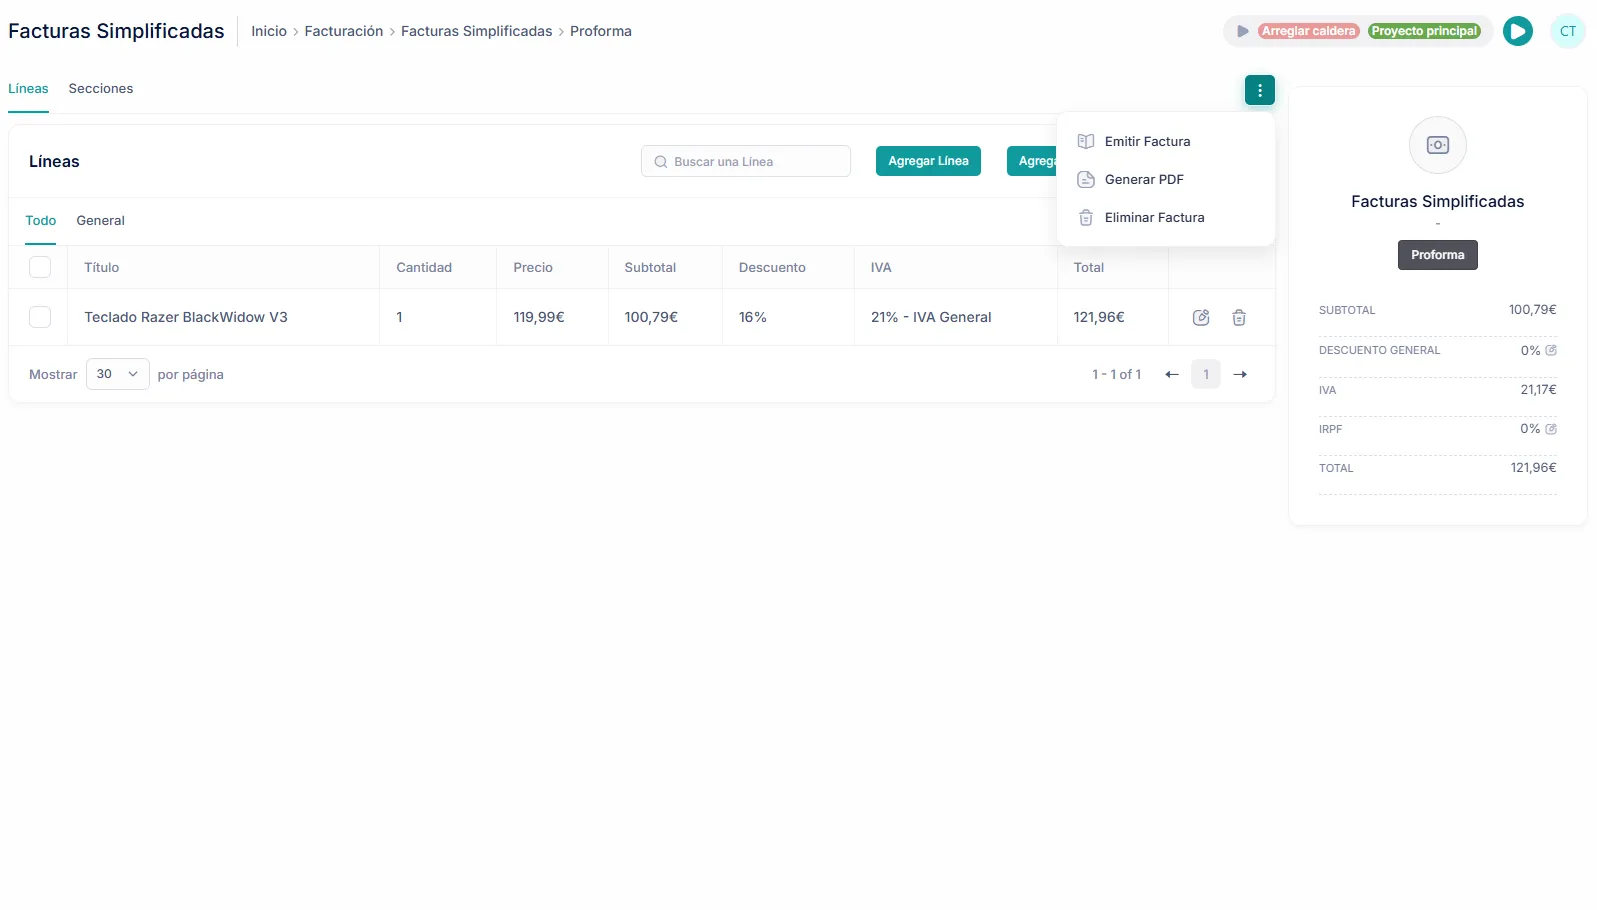The height and width of the screenshot is (910, 1597).
Task: Click the Agregar Línea button
Action: 927,161
